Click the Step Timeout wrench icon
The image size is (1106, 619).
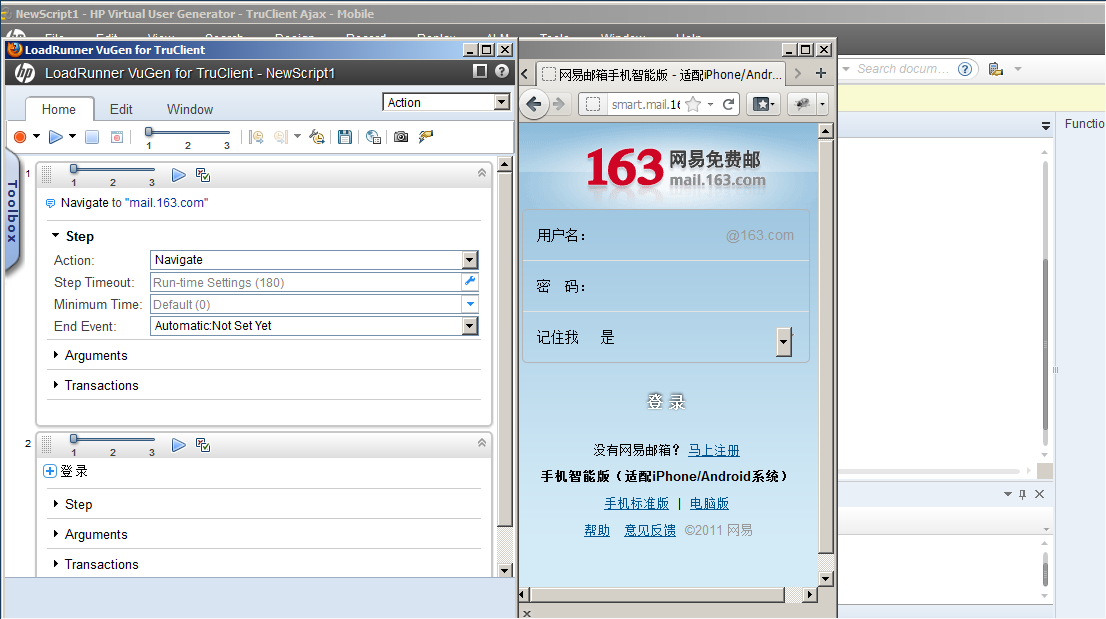click(470, 281)
